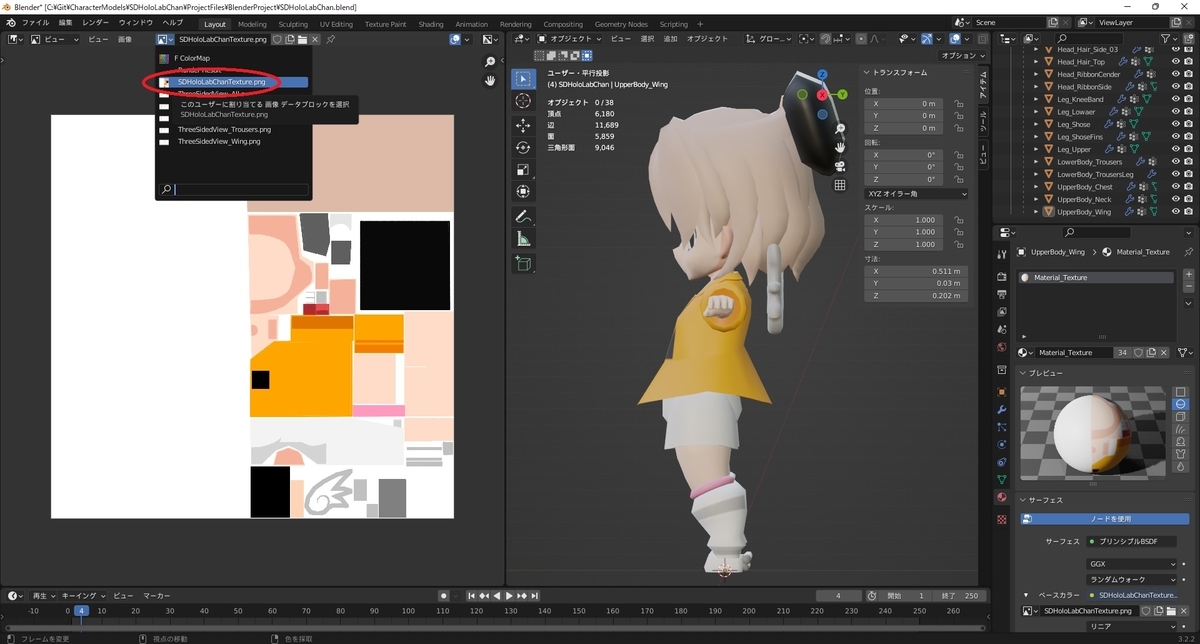Screen dimensions: 1200x644
Task: Open the Material properties tab icon
Action: pos(1002,497)
